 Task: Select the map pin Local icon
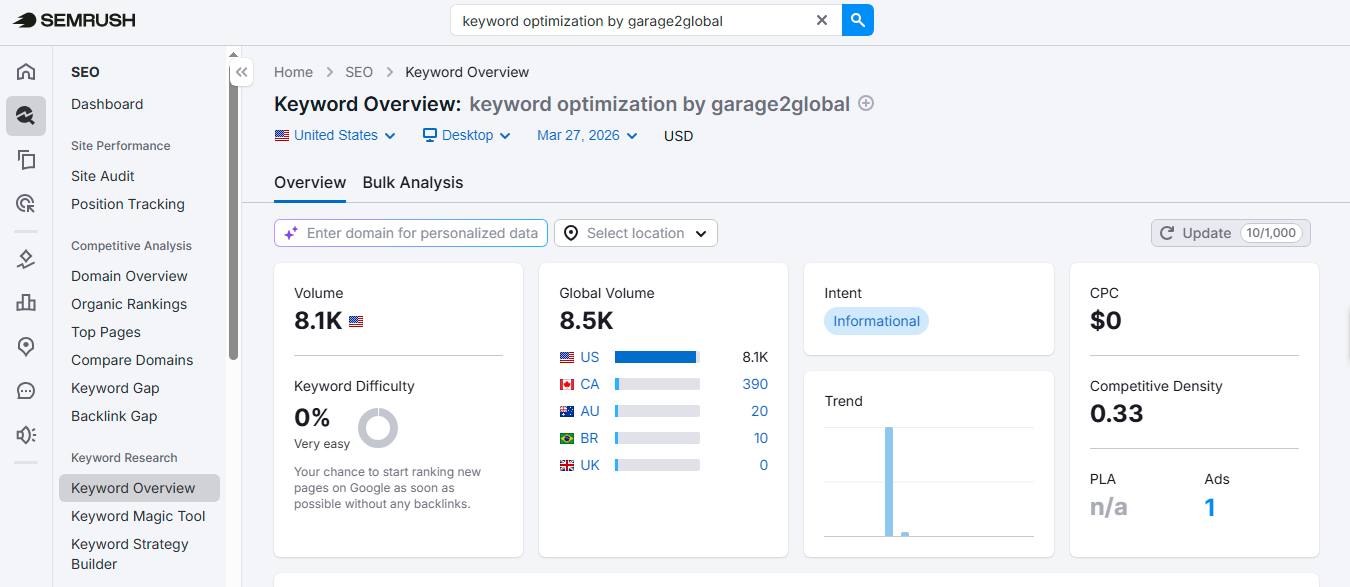pyautogui.click(x=25, y=346)
